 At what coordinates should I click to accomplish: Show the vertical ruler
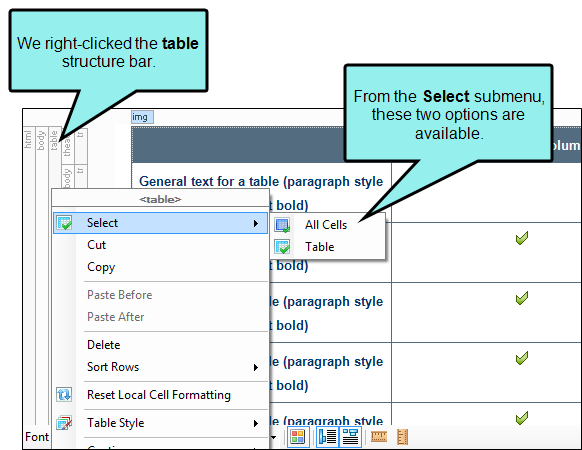point(402,437)
